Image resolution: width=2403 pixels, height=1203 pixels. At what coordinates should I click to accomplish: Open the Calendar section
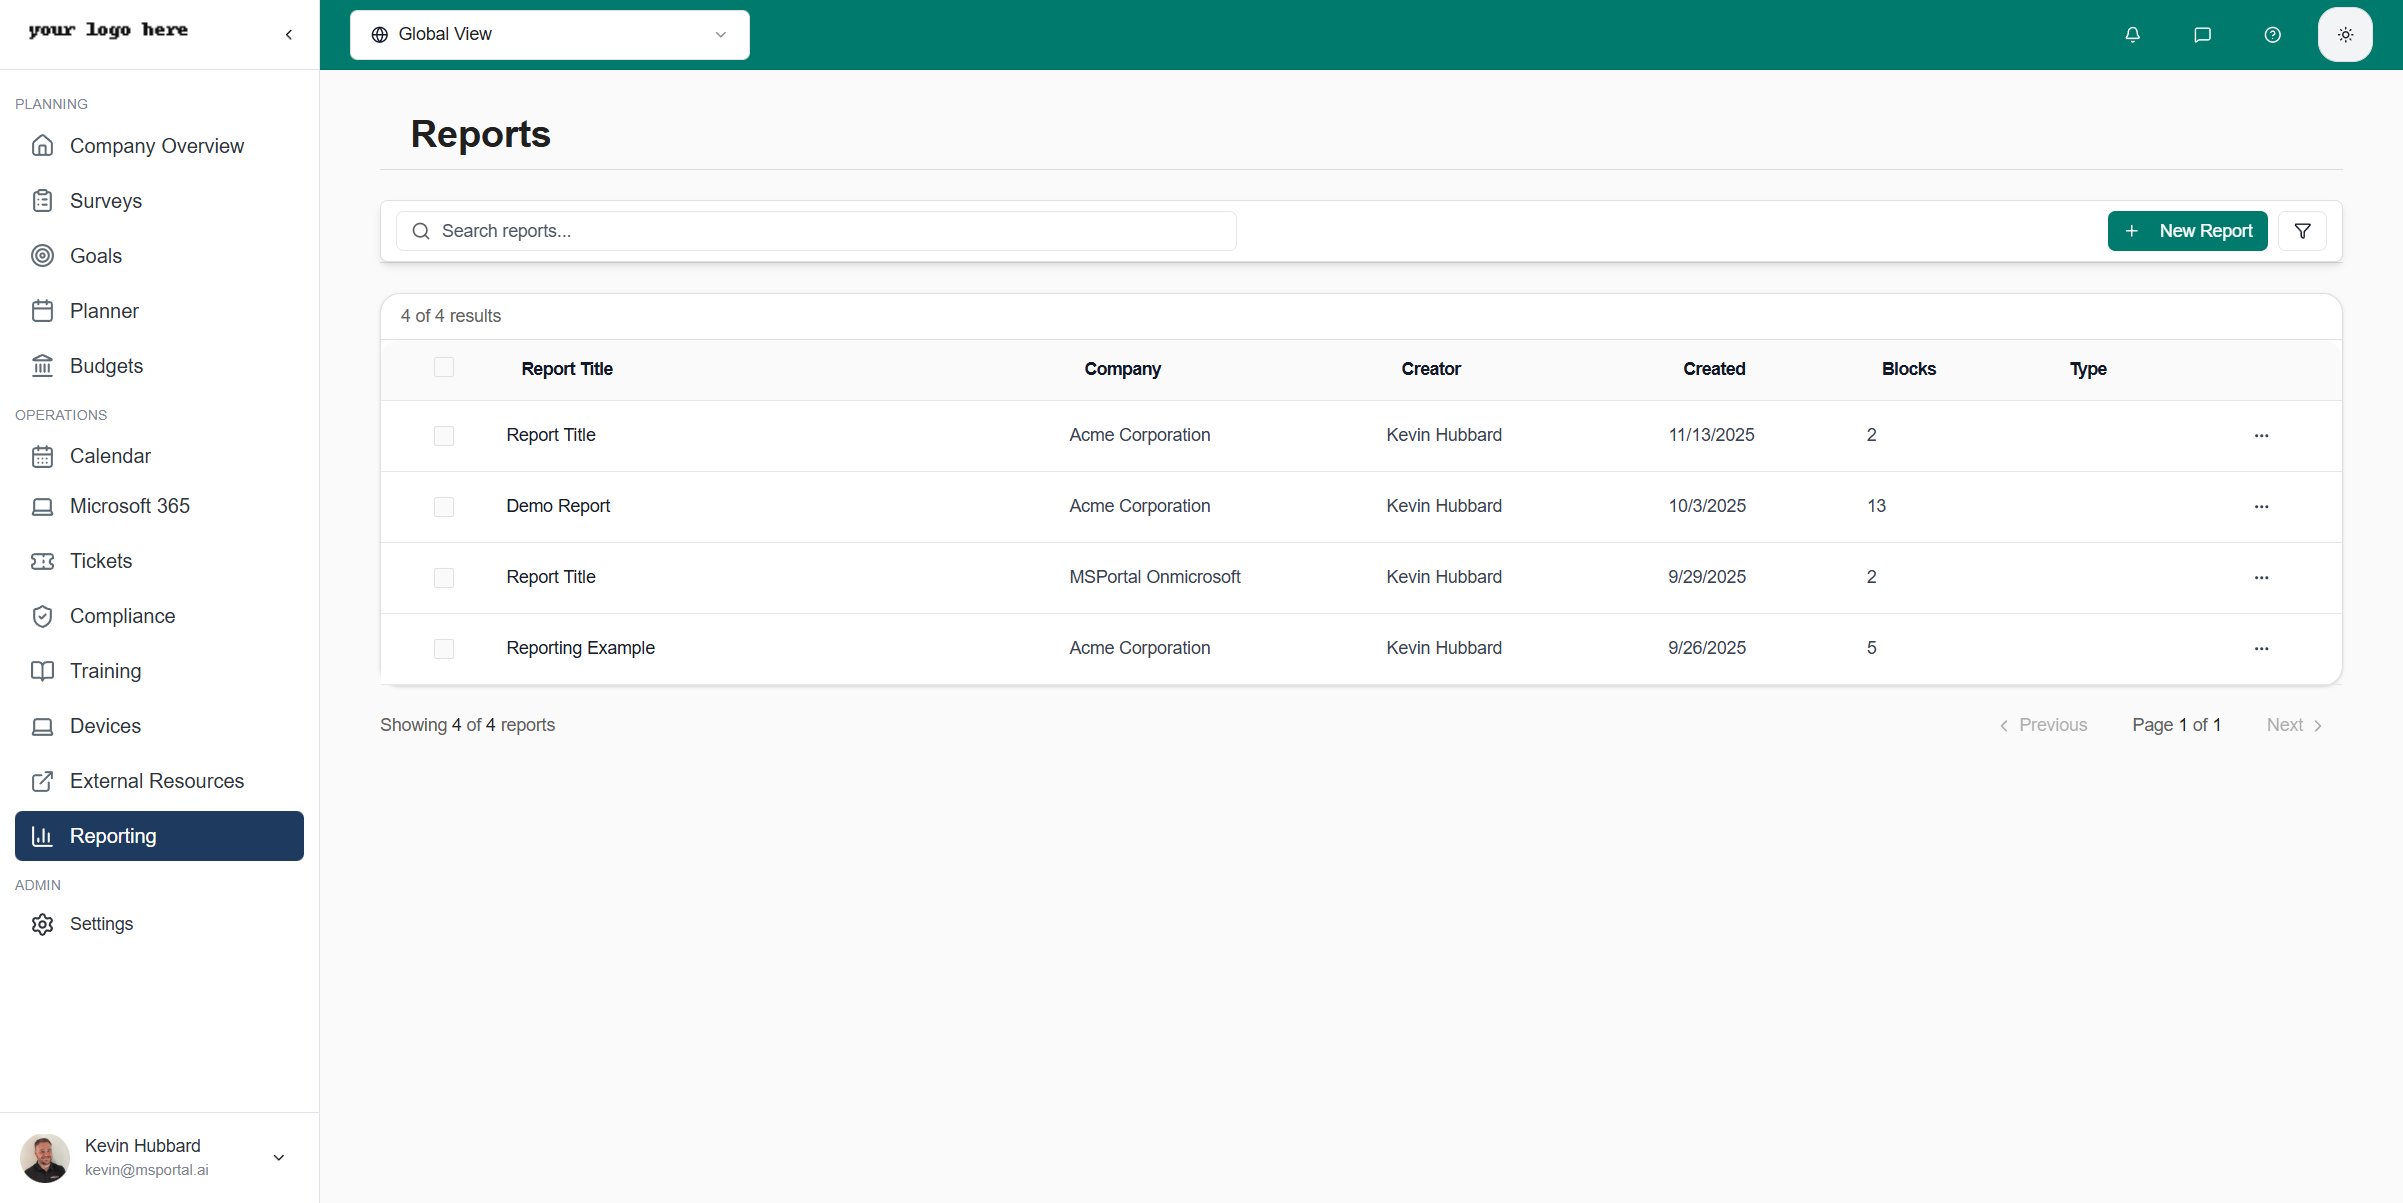click(160, 456)
